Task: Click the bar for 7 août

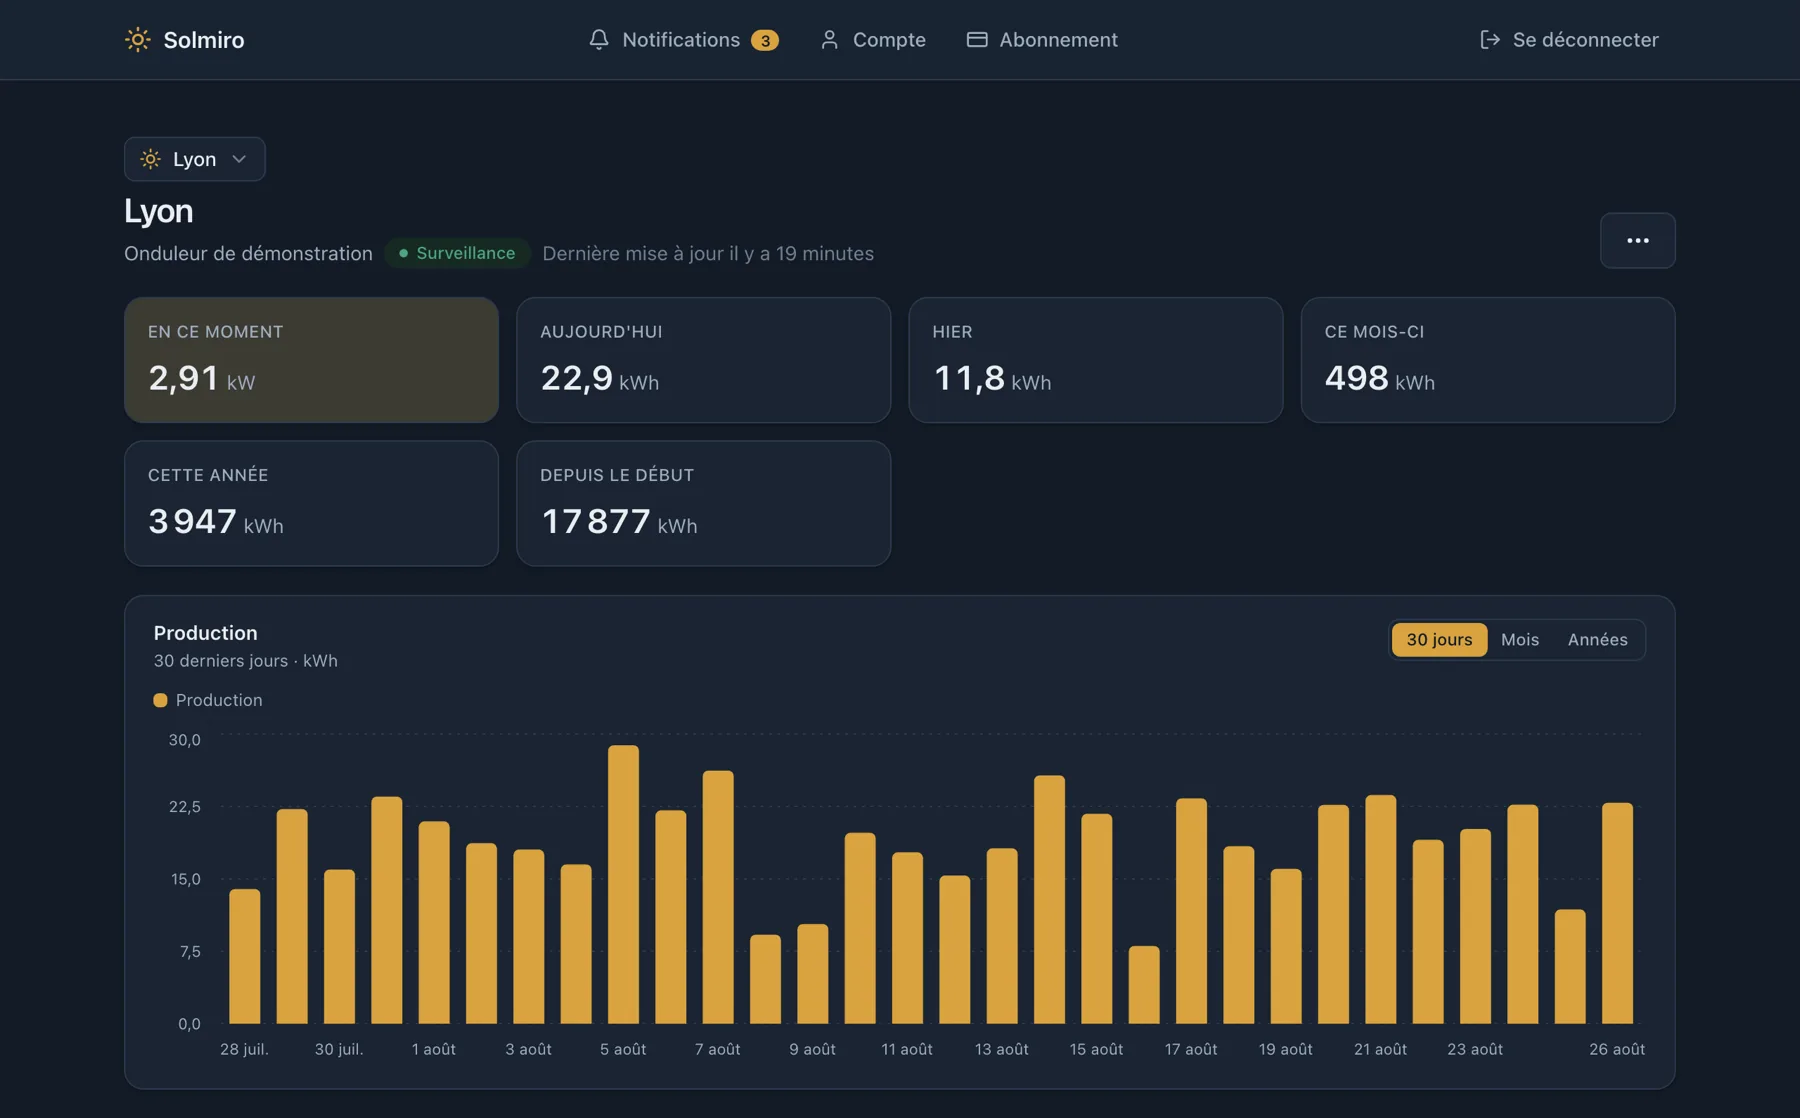Action: click(718, 897)
